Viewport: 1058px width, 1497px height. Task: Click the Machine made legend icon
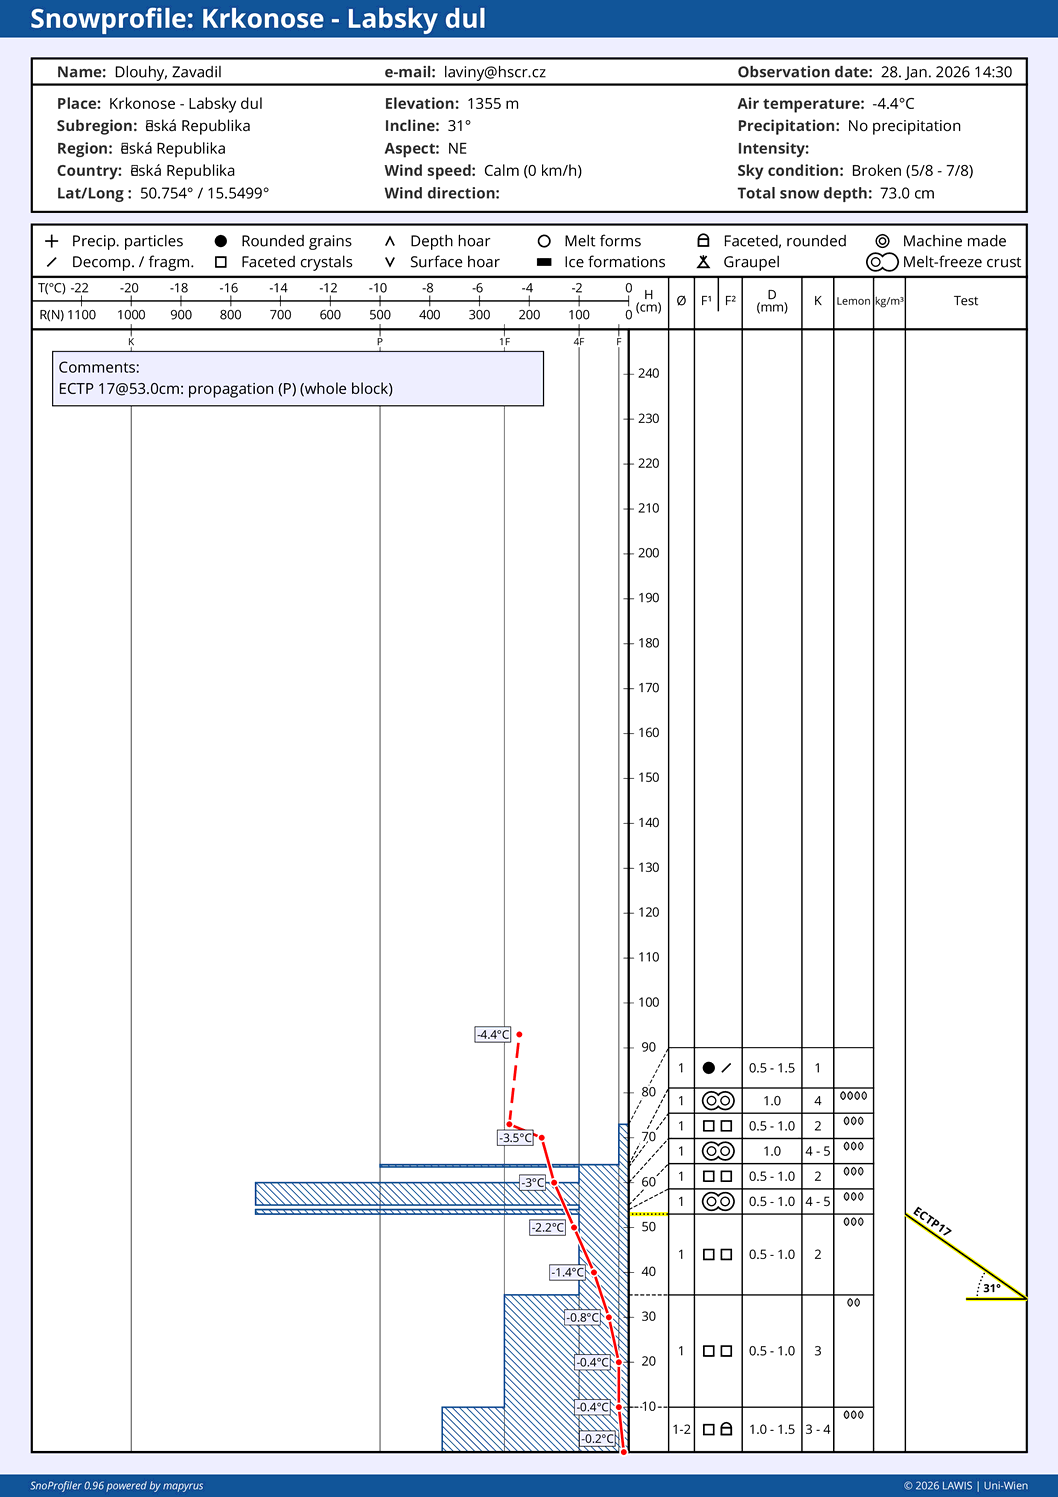(882, 241)
